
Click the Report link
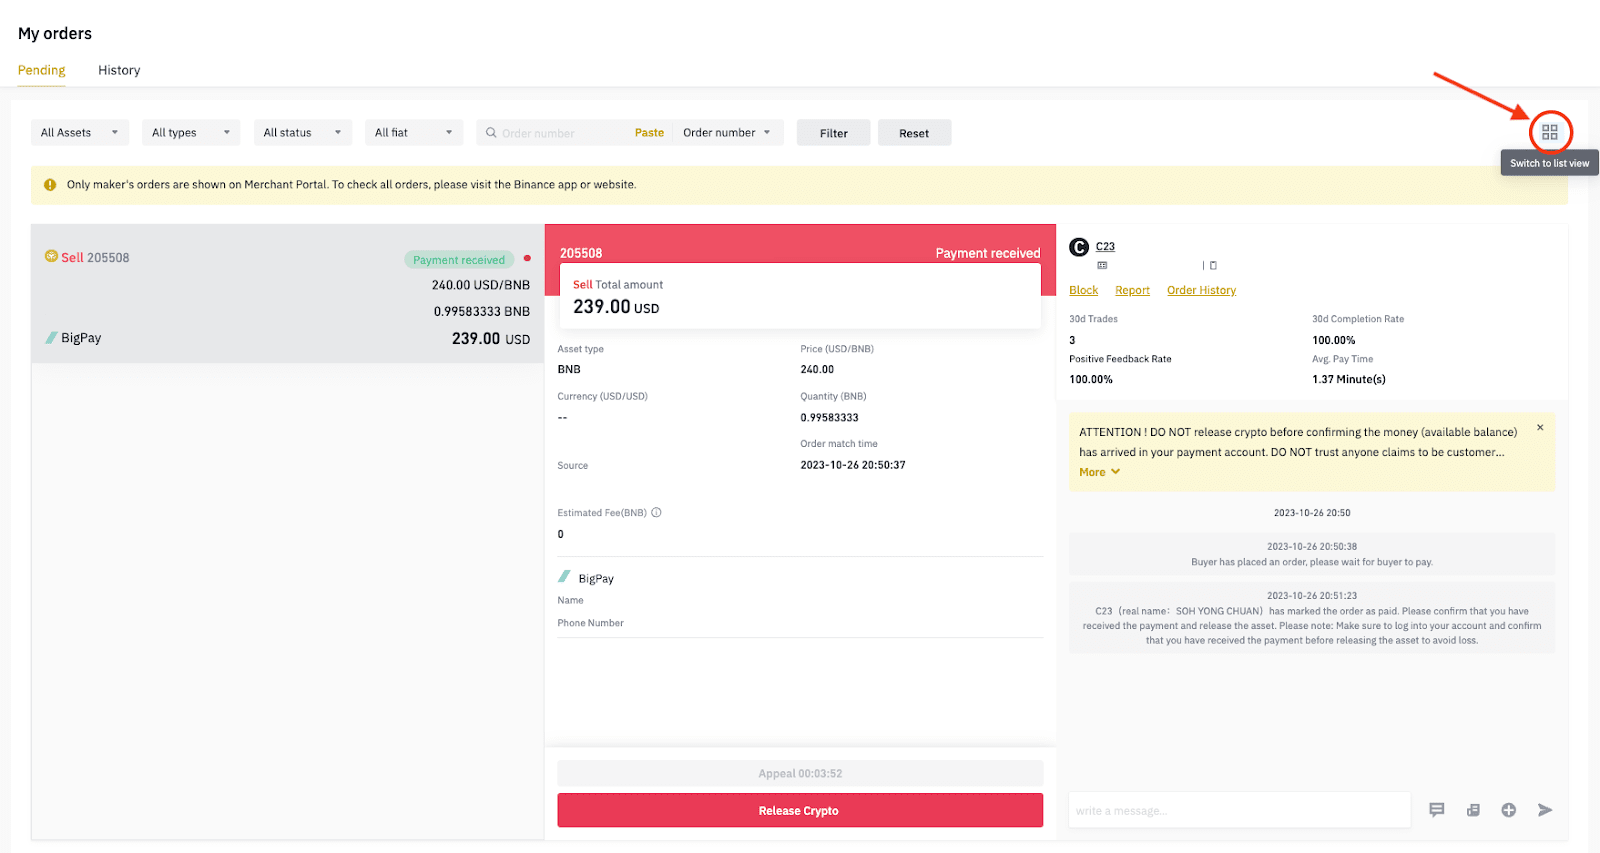click(1132, 290)
